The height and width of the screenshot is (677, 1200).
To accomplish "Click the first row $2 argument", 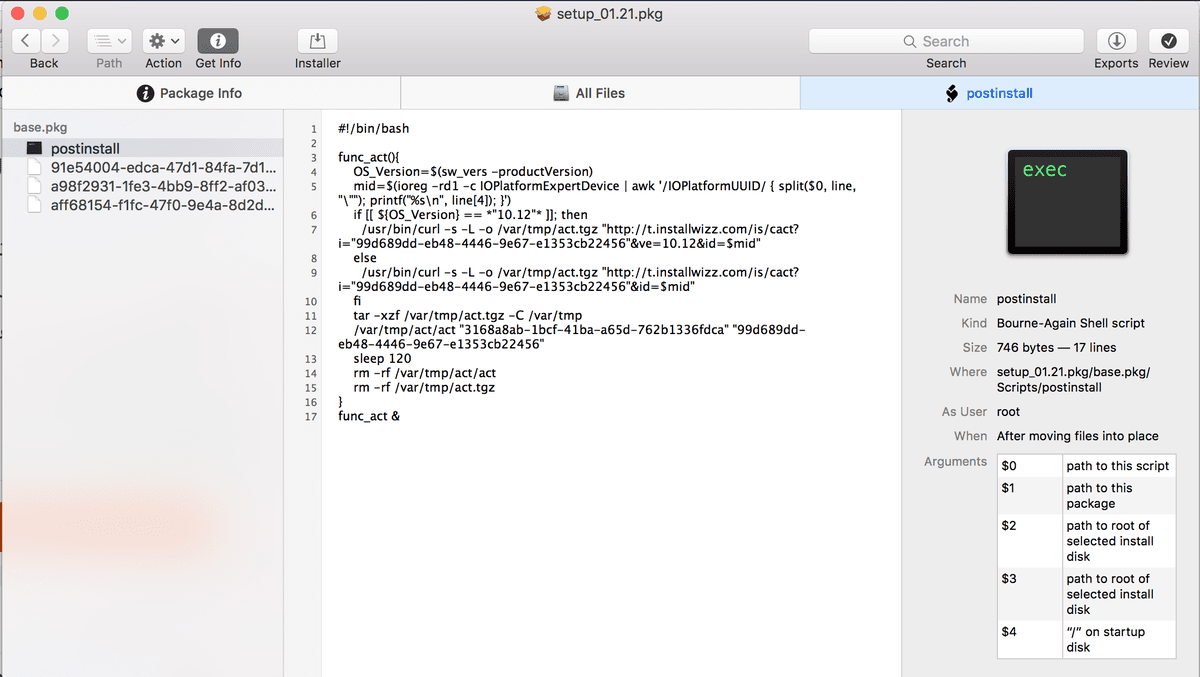I will tap(1086, 541).
